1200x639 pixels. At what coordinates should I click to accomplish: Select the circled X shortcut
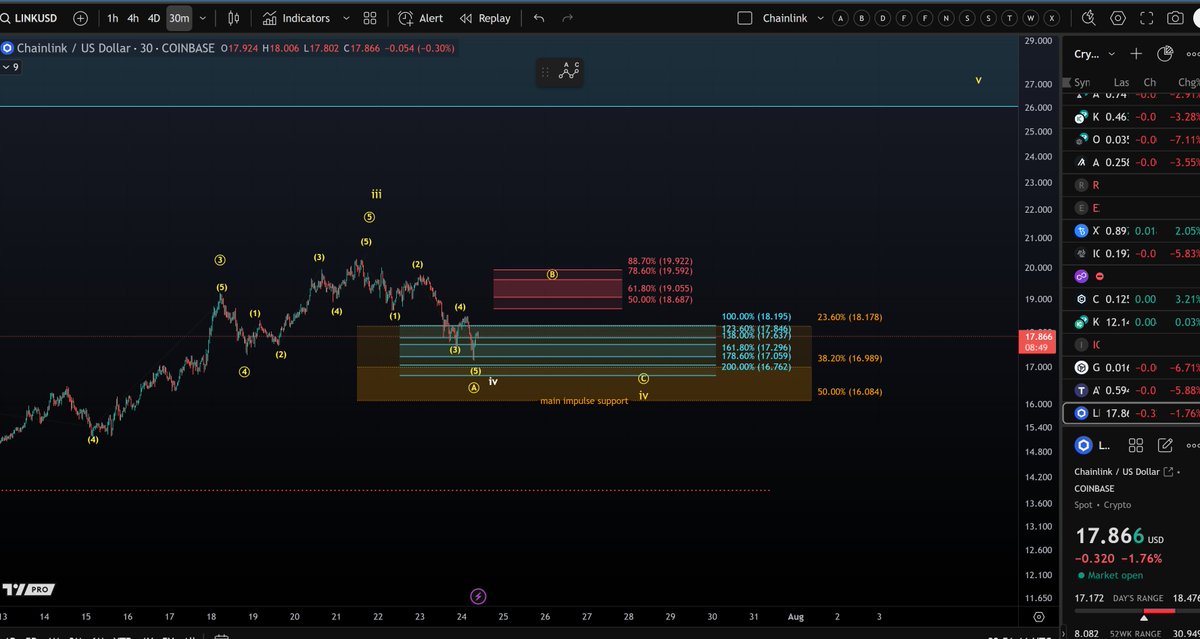pos(1052,18)
